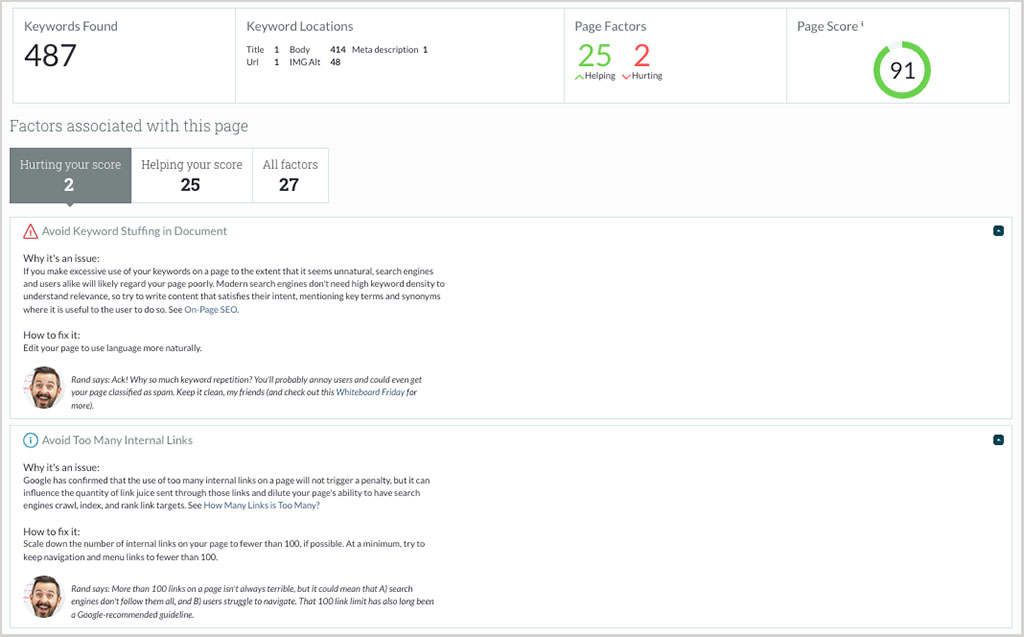Click the Meta description keyword count

[x=390, y=50]
